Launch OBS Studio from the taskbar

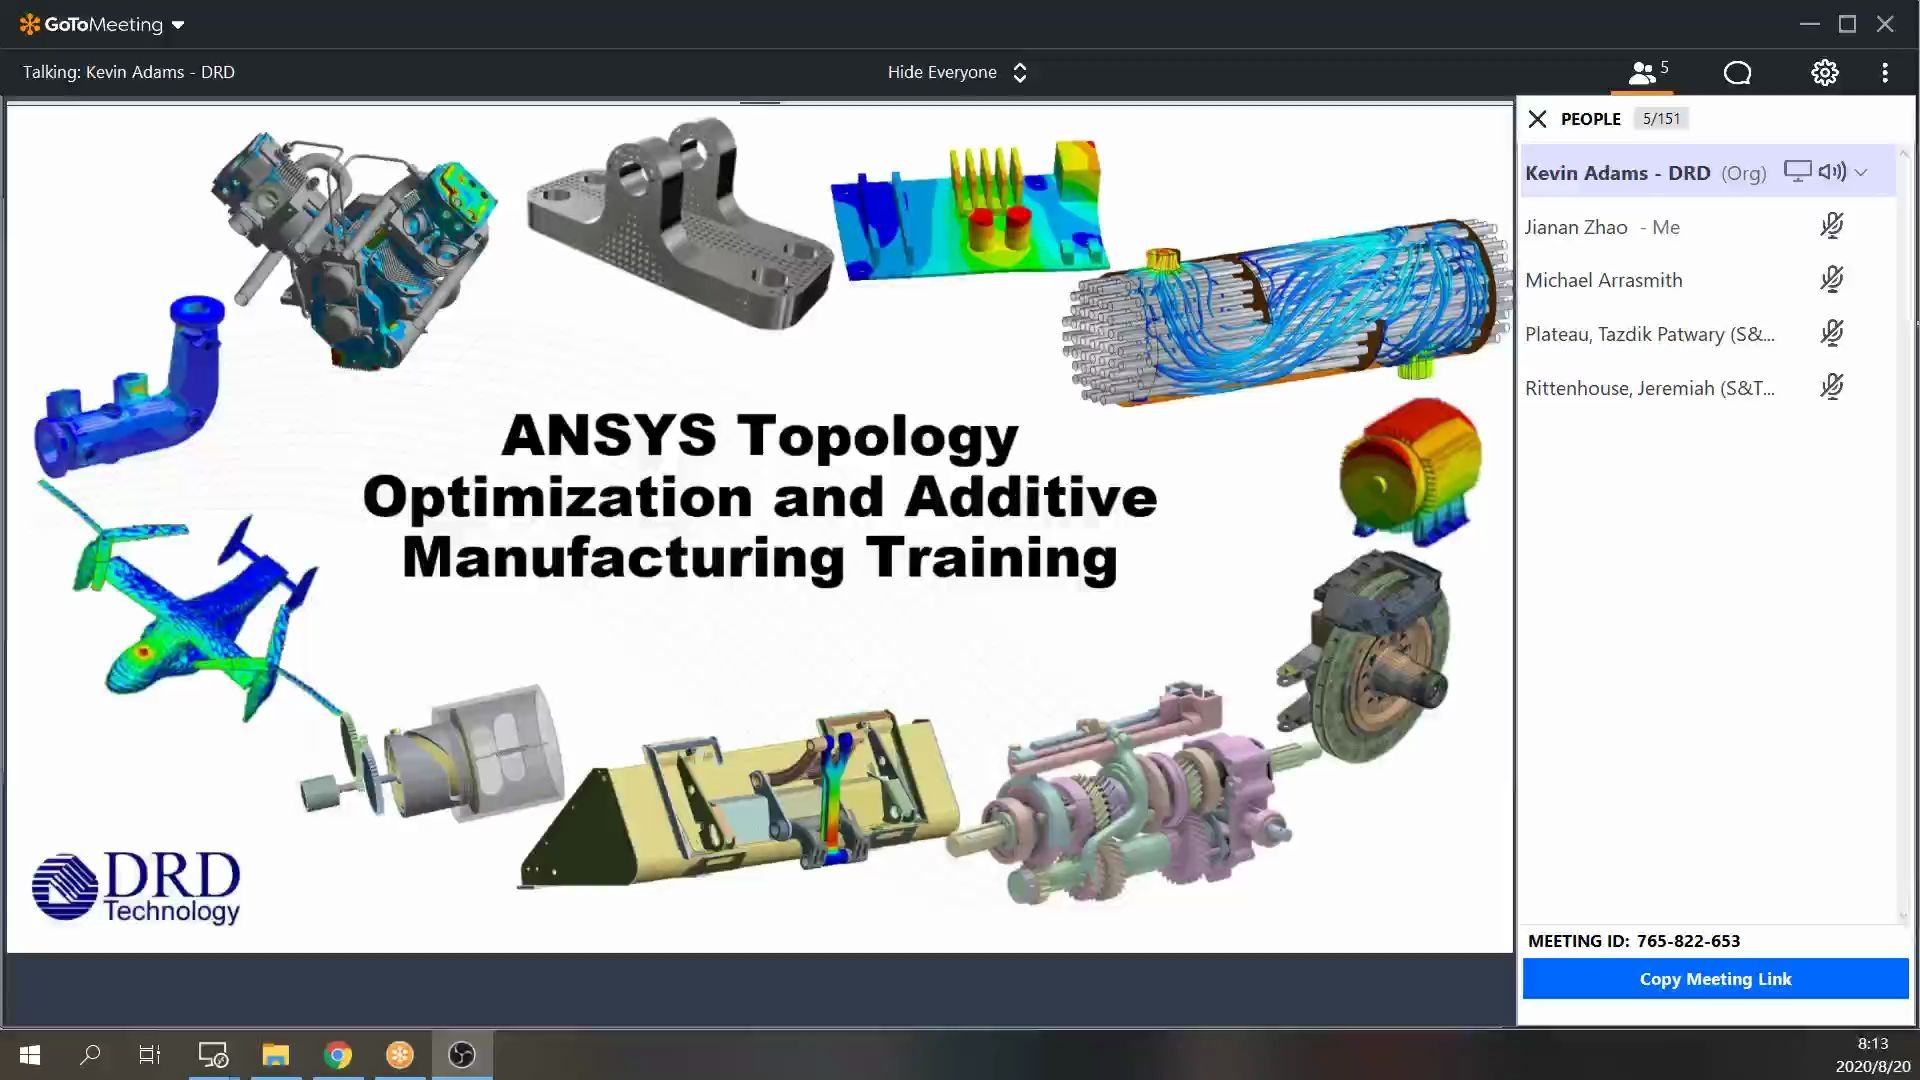click(x=460, y=1054)
